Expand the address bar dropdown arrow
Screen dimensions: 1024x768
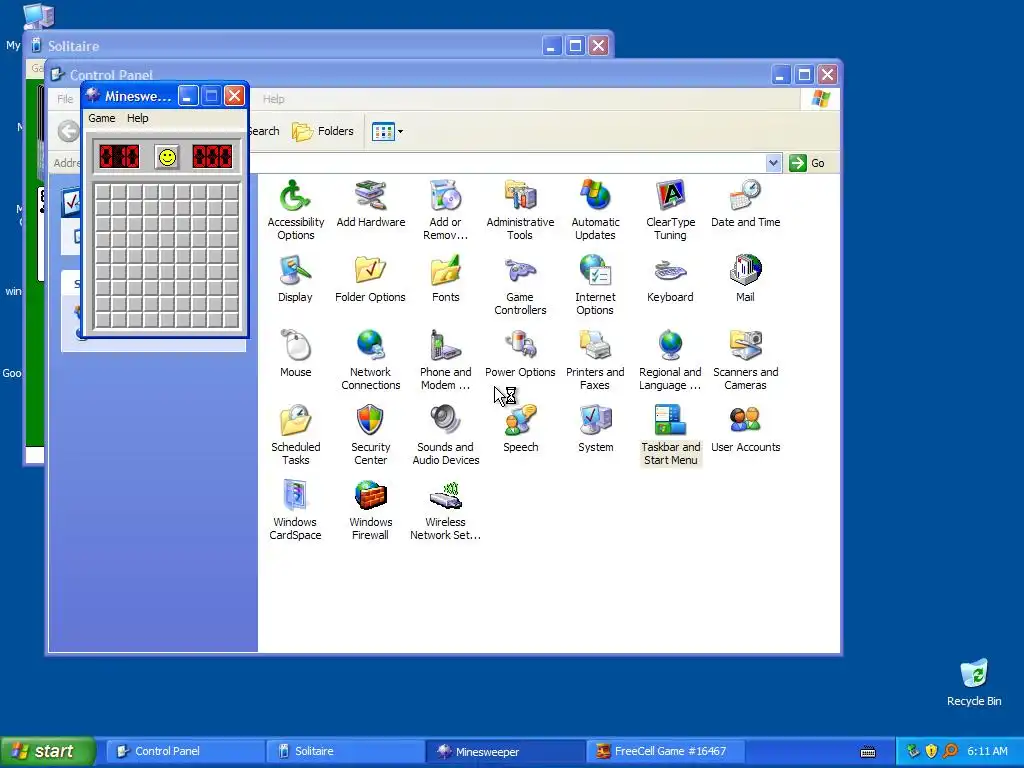[x=773, y=163]
